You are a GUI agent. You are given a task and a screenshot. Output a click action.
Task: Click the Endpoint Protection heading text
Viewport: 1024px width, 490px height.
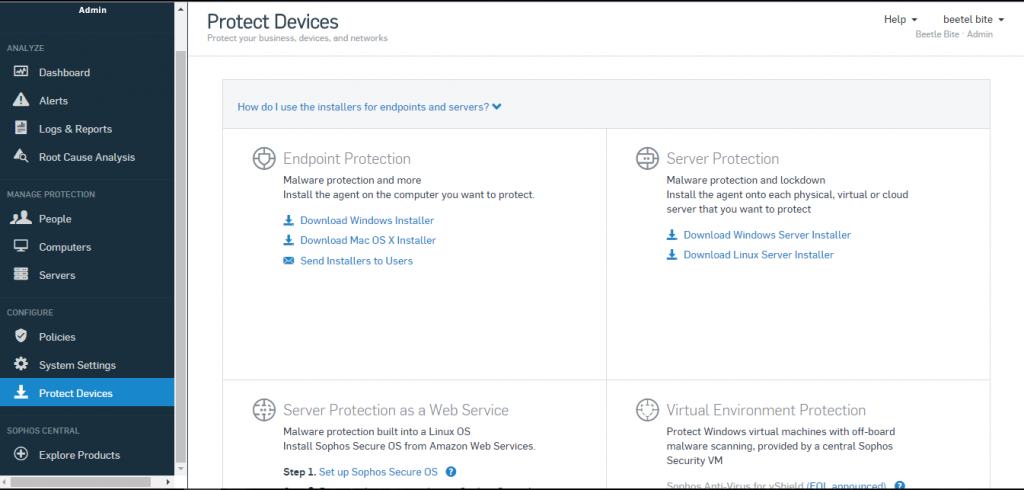[347, 159]
